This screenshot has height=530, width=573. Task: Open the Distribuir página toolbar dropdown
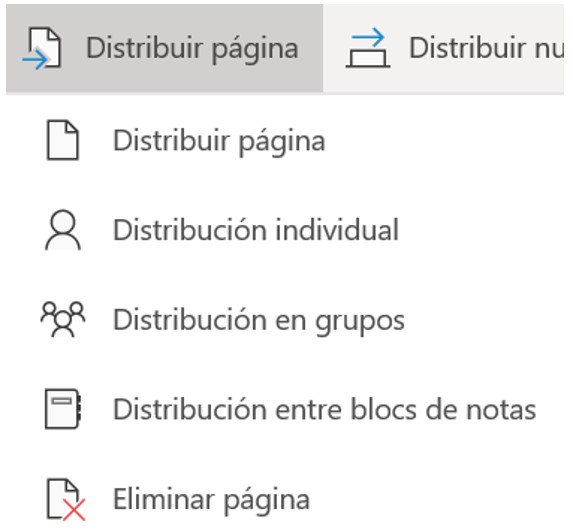coord(164,48)
